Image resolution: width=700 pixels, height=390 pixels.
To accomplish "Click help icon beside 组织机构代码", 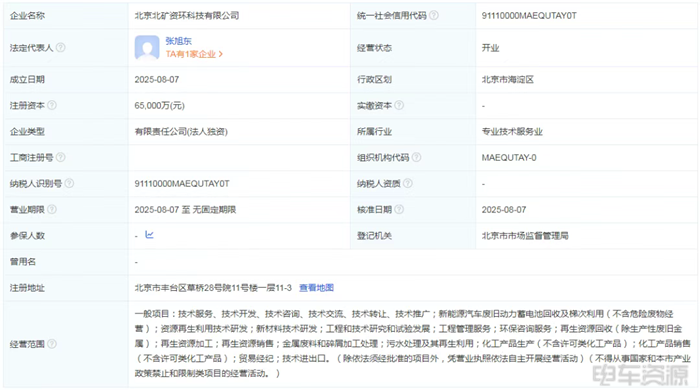I will click(416, 157).
